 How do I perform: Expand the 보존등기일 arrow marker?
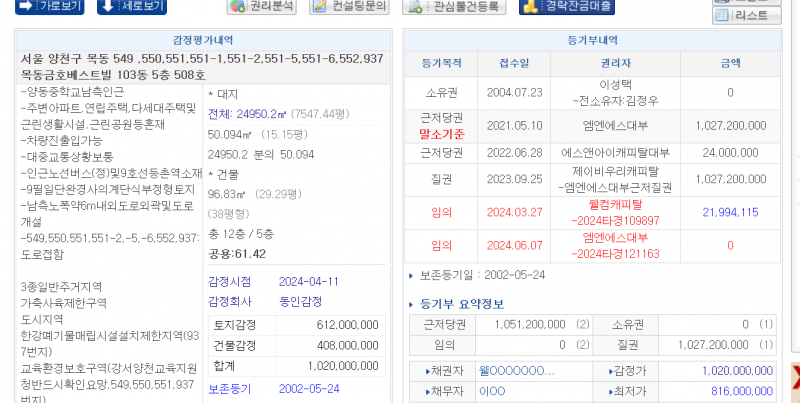coord(411,275)
